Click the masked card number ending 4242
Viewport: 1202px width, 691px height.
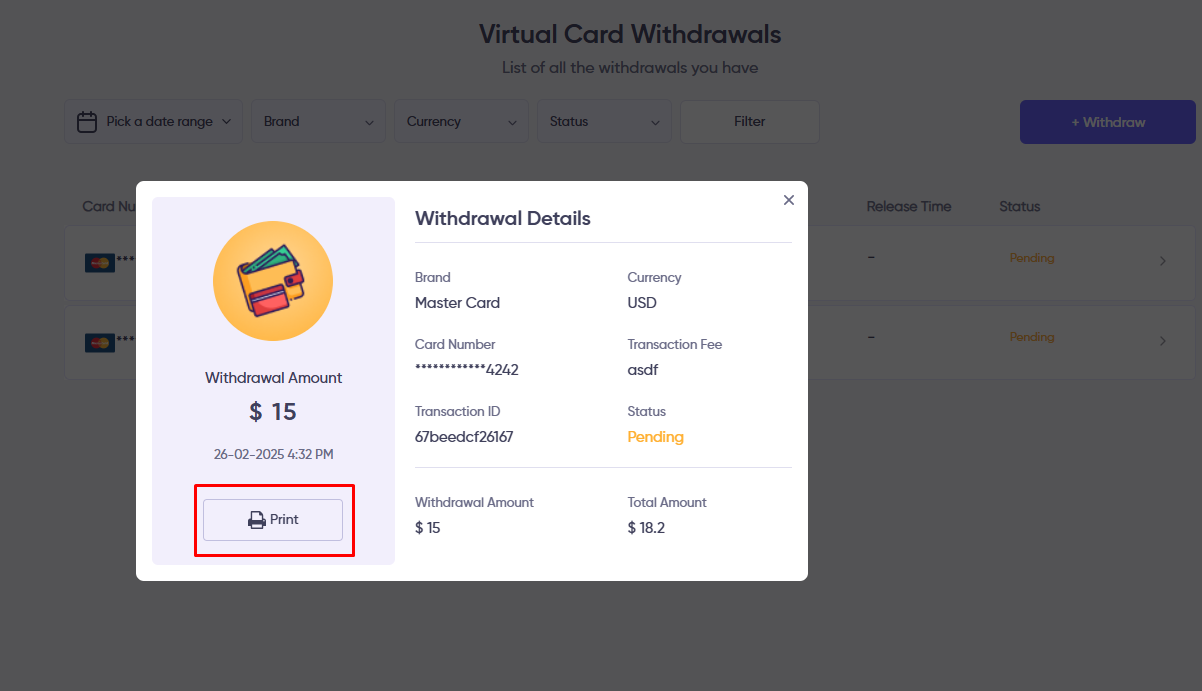tap(466, 370)
